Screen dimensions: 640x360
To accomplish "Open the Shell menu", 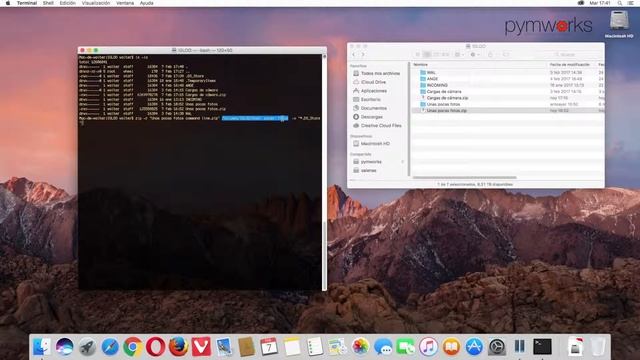I will (48, 3).
